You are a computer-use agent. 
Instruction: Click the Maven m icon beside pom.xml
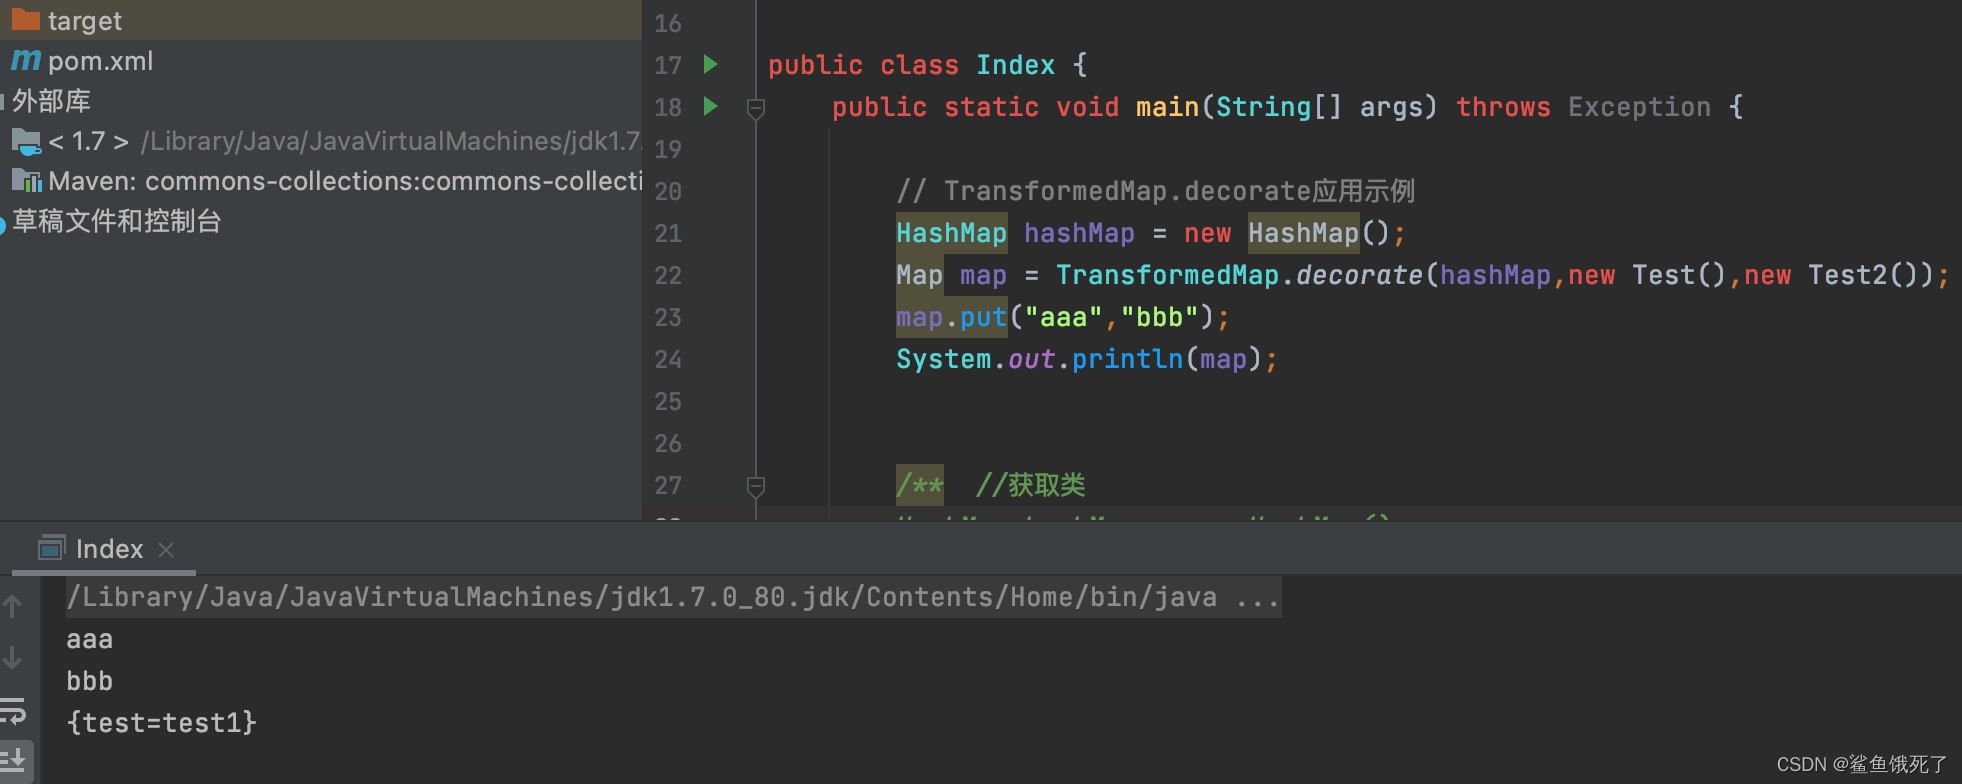[x=26, y=61]
